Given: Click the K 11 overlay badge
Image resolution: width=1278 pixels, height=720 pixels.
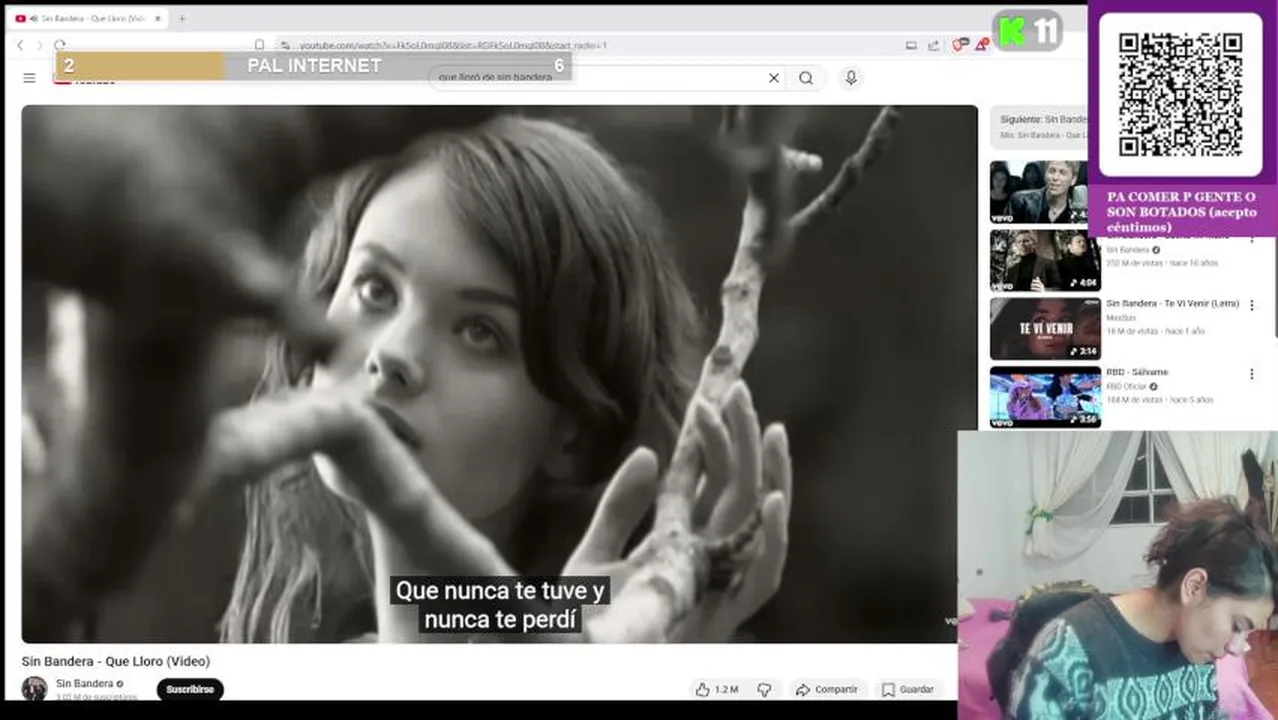Looking at the screenshot, I should 1027,31.
